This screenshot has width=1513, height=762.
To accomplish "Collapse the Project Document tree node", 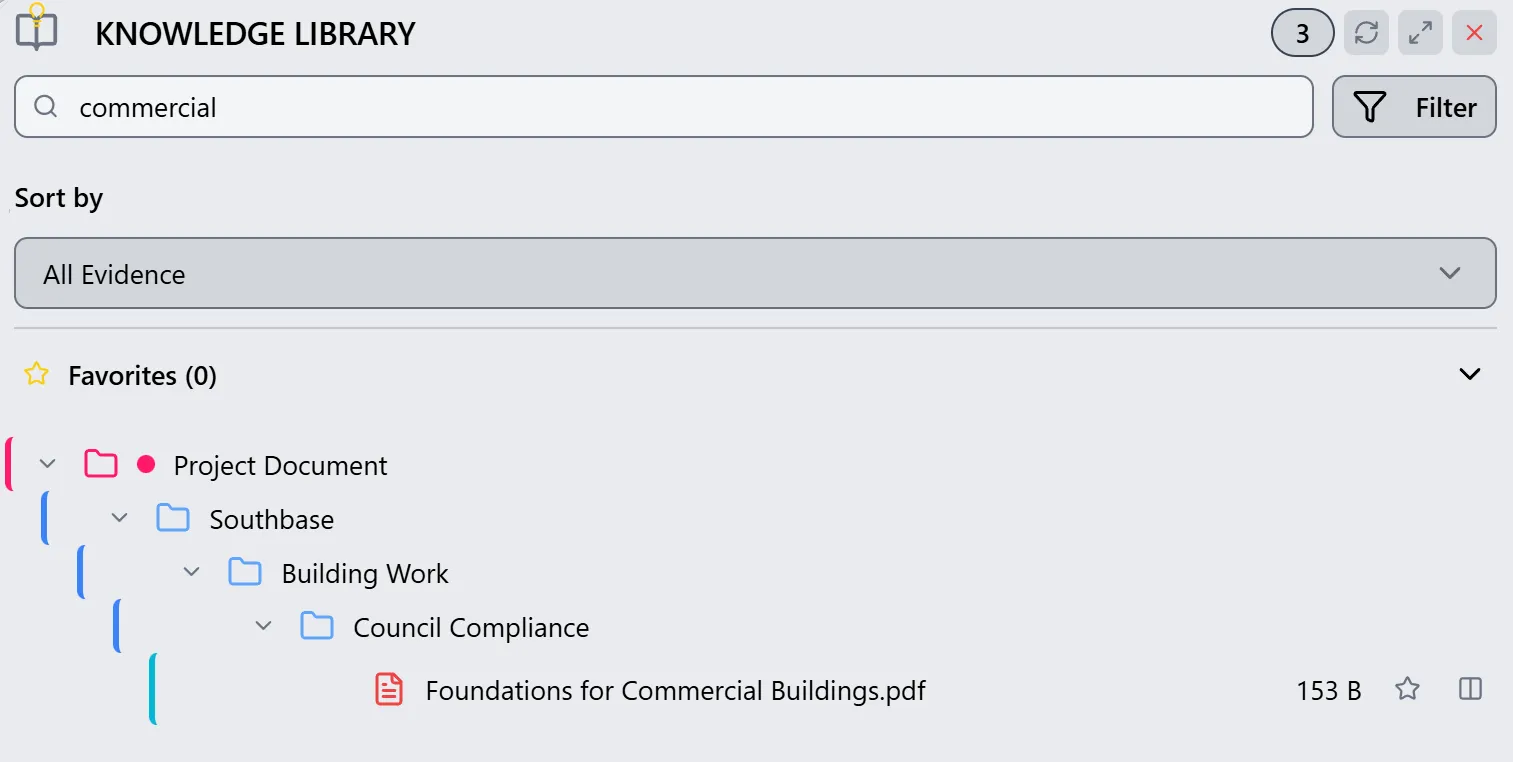I will point(47,465).
